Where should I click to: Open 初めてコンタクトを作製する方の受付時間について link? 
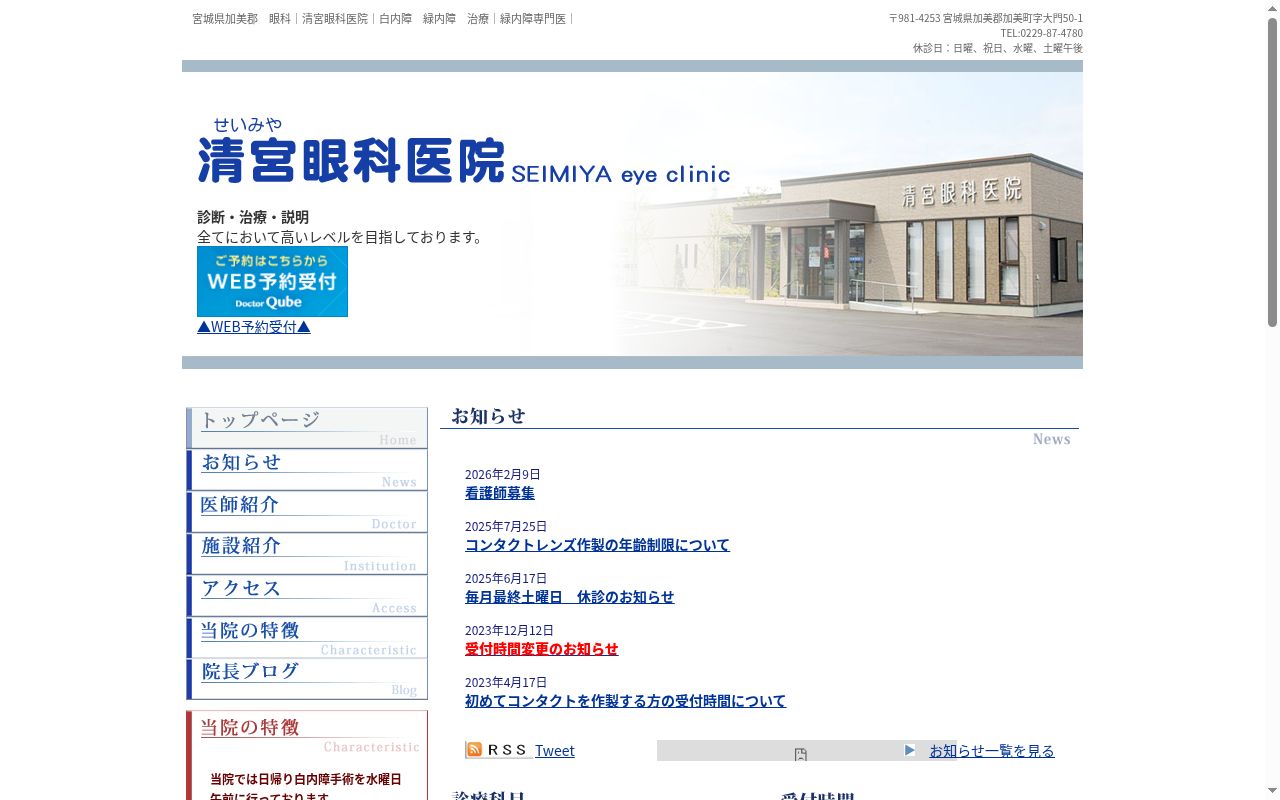pos(626,701)
